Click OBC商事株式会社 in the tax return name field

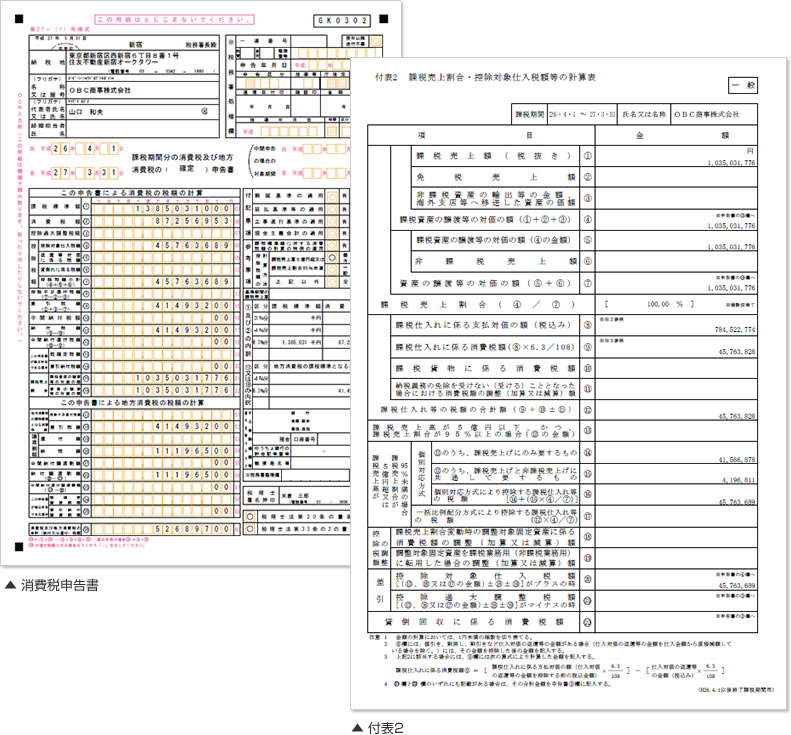(x=100, y=90)
